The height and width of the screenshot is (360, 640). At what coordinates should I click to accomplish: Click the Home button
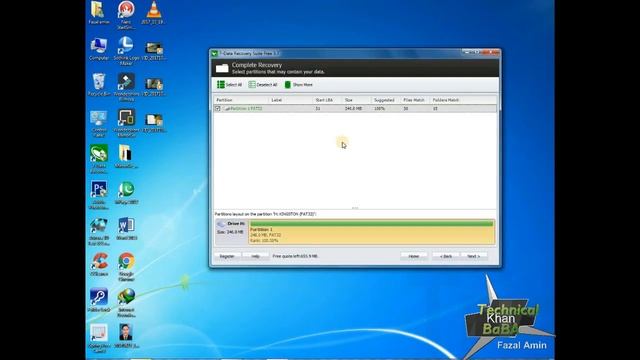(x=414, y=256)
